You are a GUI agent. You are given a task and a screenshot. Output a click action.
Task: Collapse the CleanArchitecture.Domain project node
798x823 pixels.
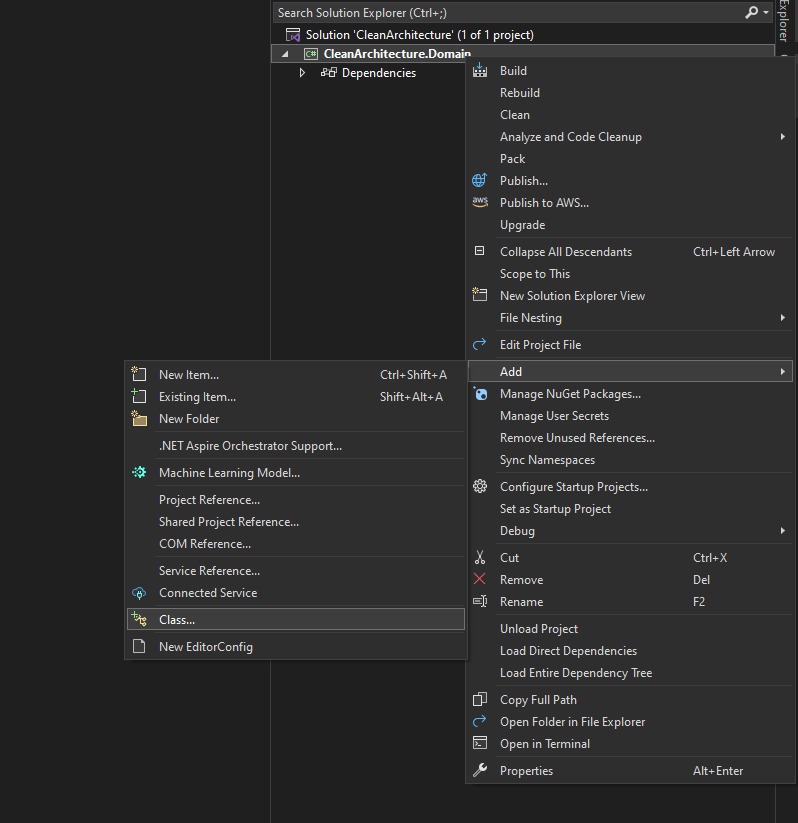click(283, 53)
